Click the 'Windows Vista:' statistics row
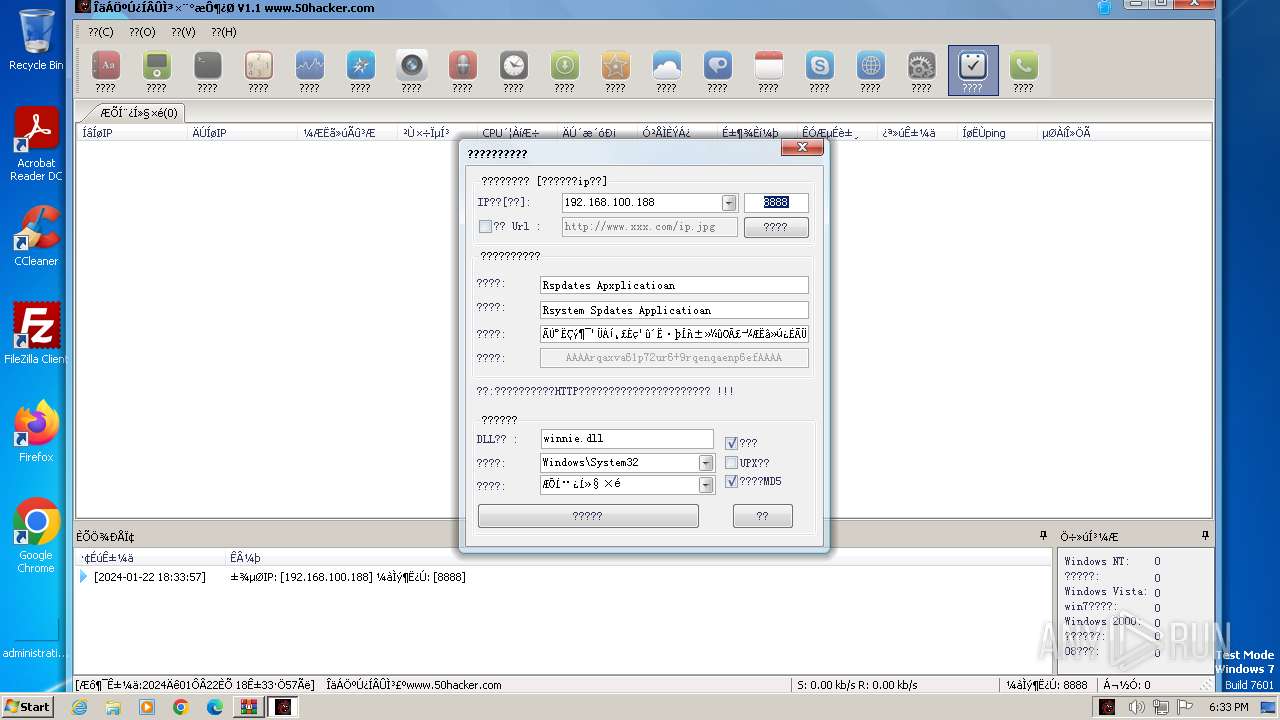The width and height of the screenshot is (1280, 720). 1113,592
